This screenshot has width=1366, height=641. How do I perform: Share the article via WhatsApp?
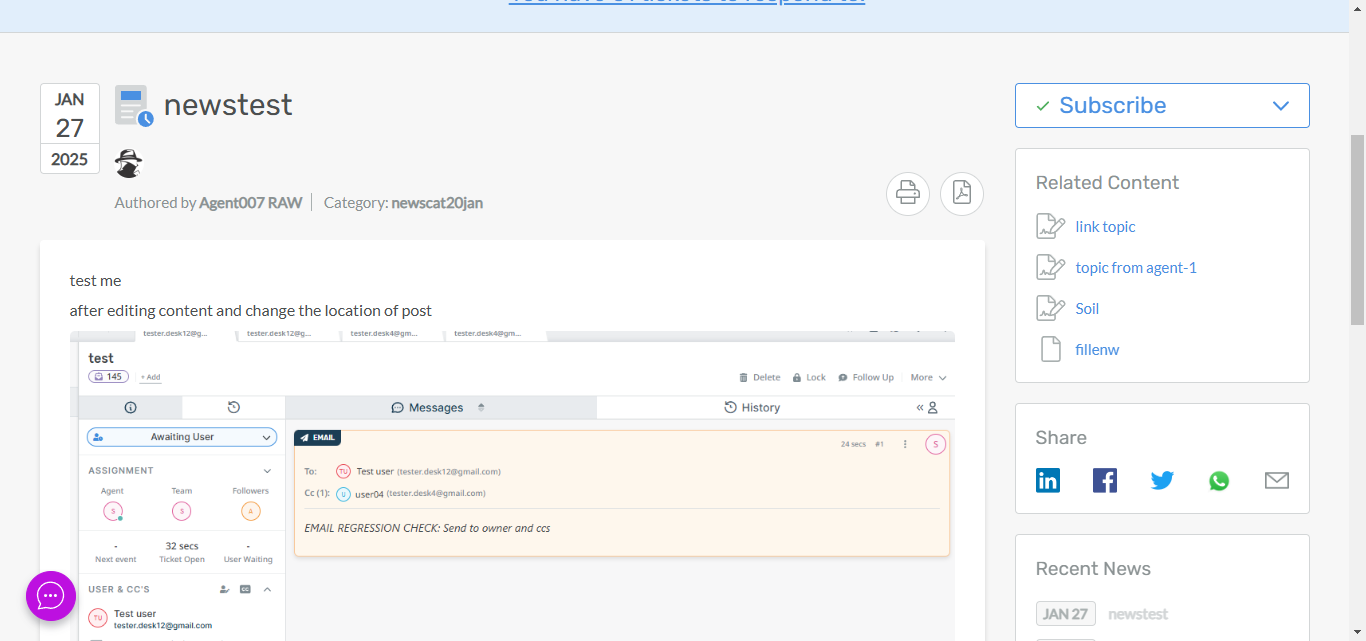(x=1218, y=481)
